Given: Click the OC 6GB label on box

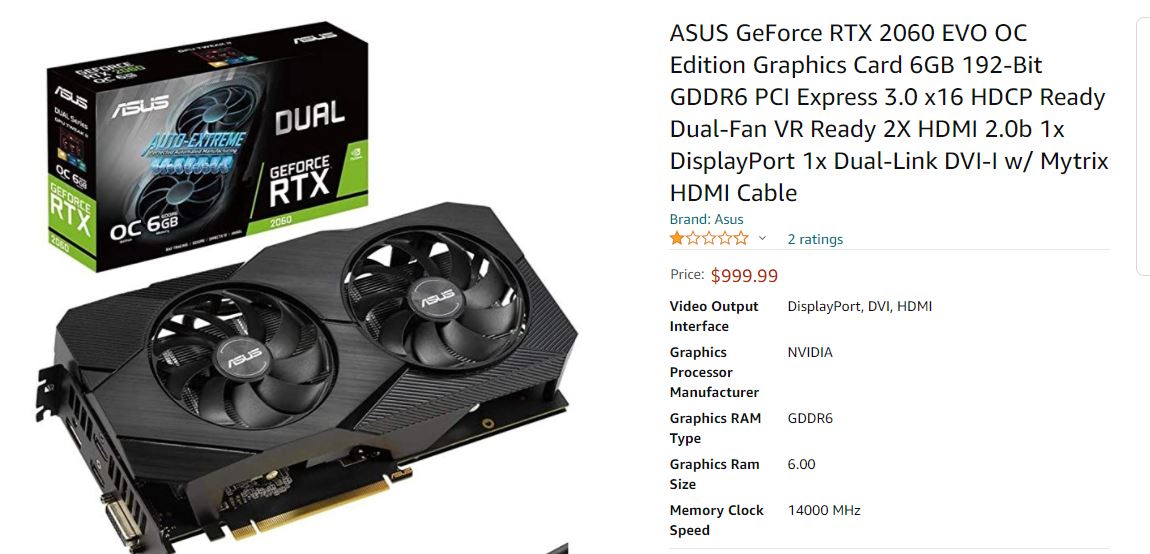Looking at the screenshot, I should 145,225.
